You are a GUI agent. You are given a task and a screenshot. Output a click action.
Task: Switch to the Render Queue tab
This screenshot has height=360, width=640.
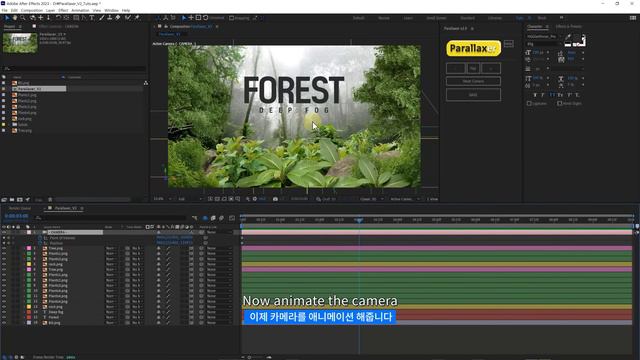point(20,208)
